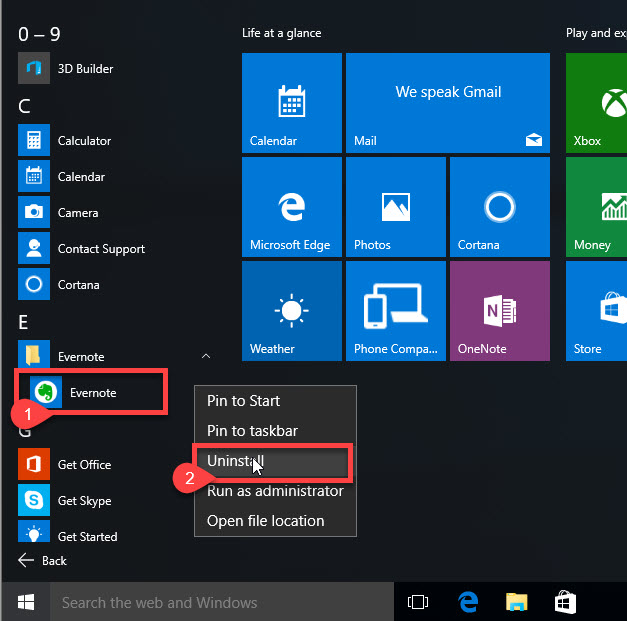This screenshot has width=627, height=621.
Task: Open File Explorer on the taskbar
Action: pyautogui.click(x=517, y=602)
